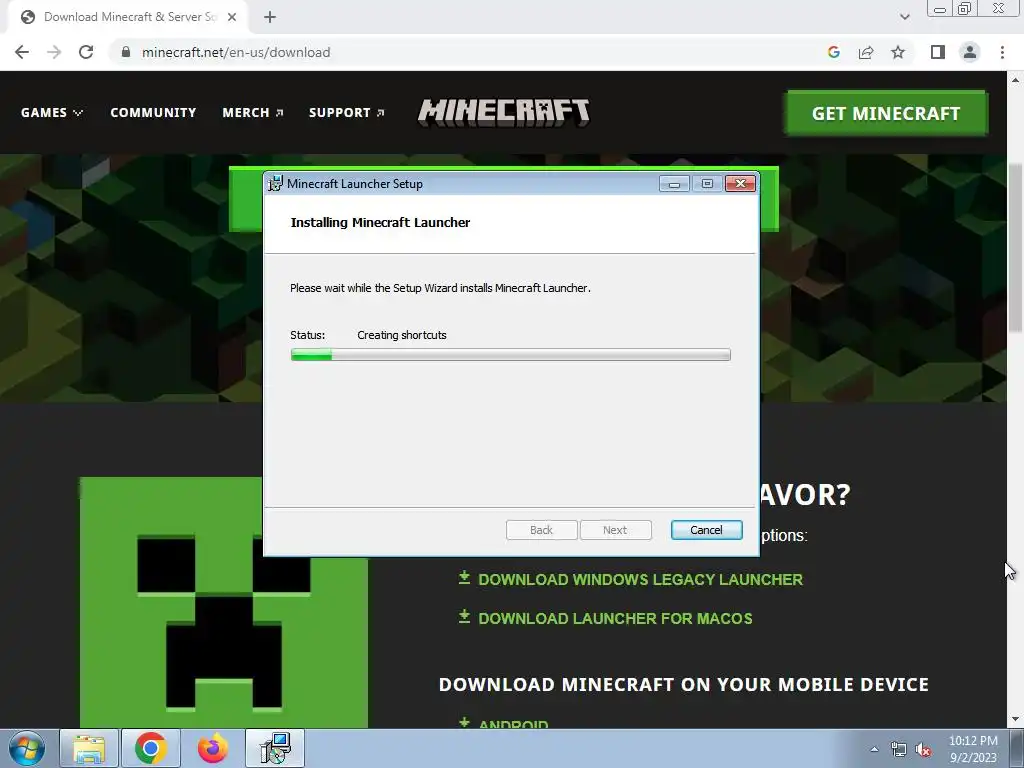Click the Chrome back arrow
This screenshot has width=1024, height=768.
pos(22,52)
